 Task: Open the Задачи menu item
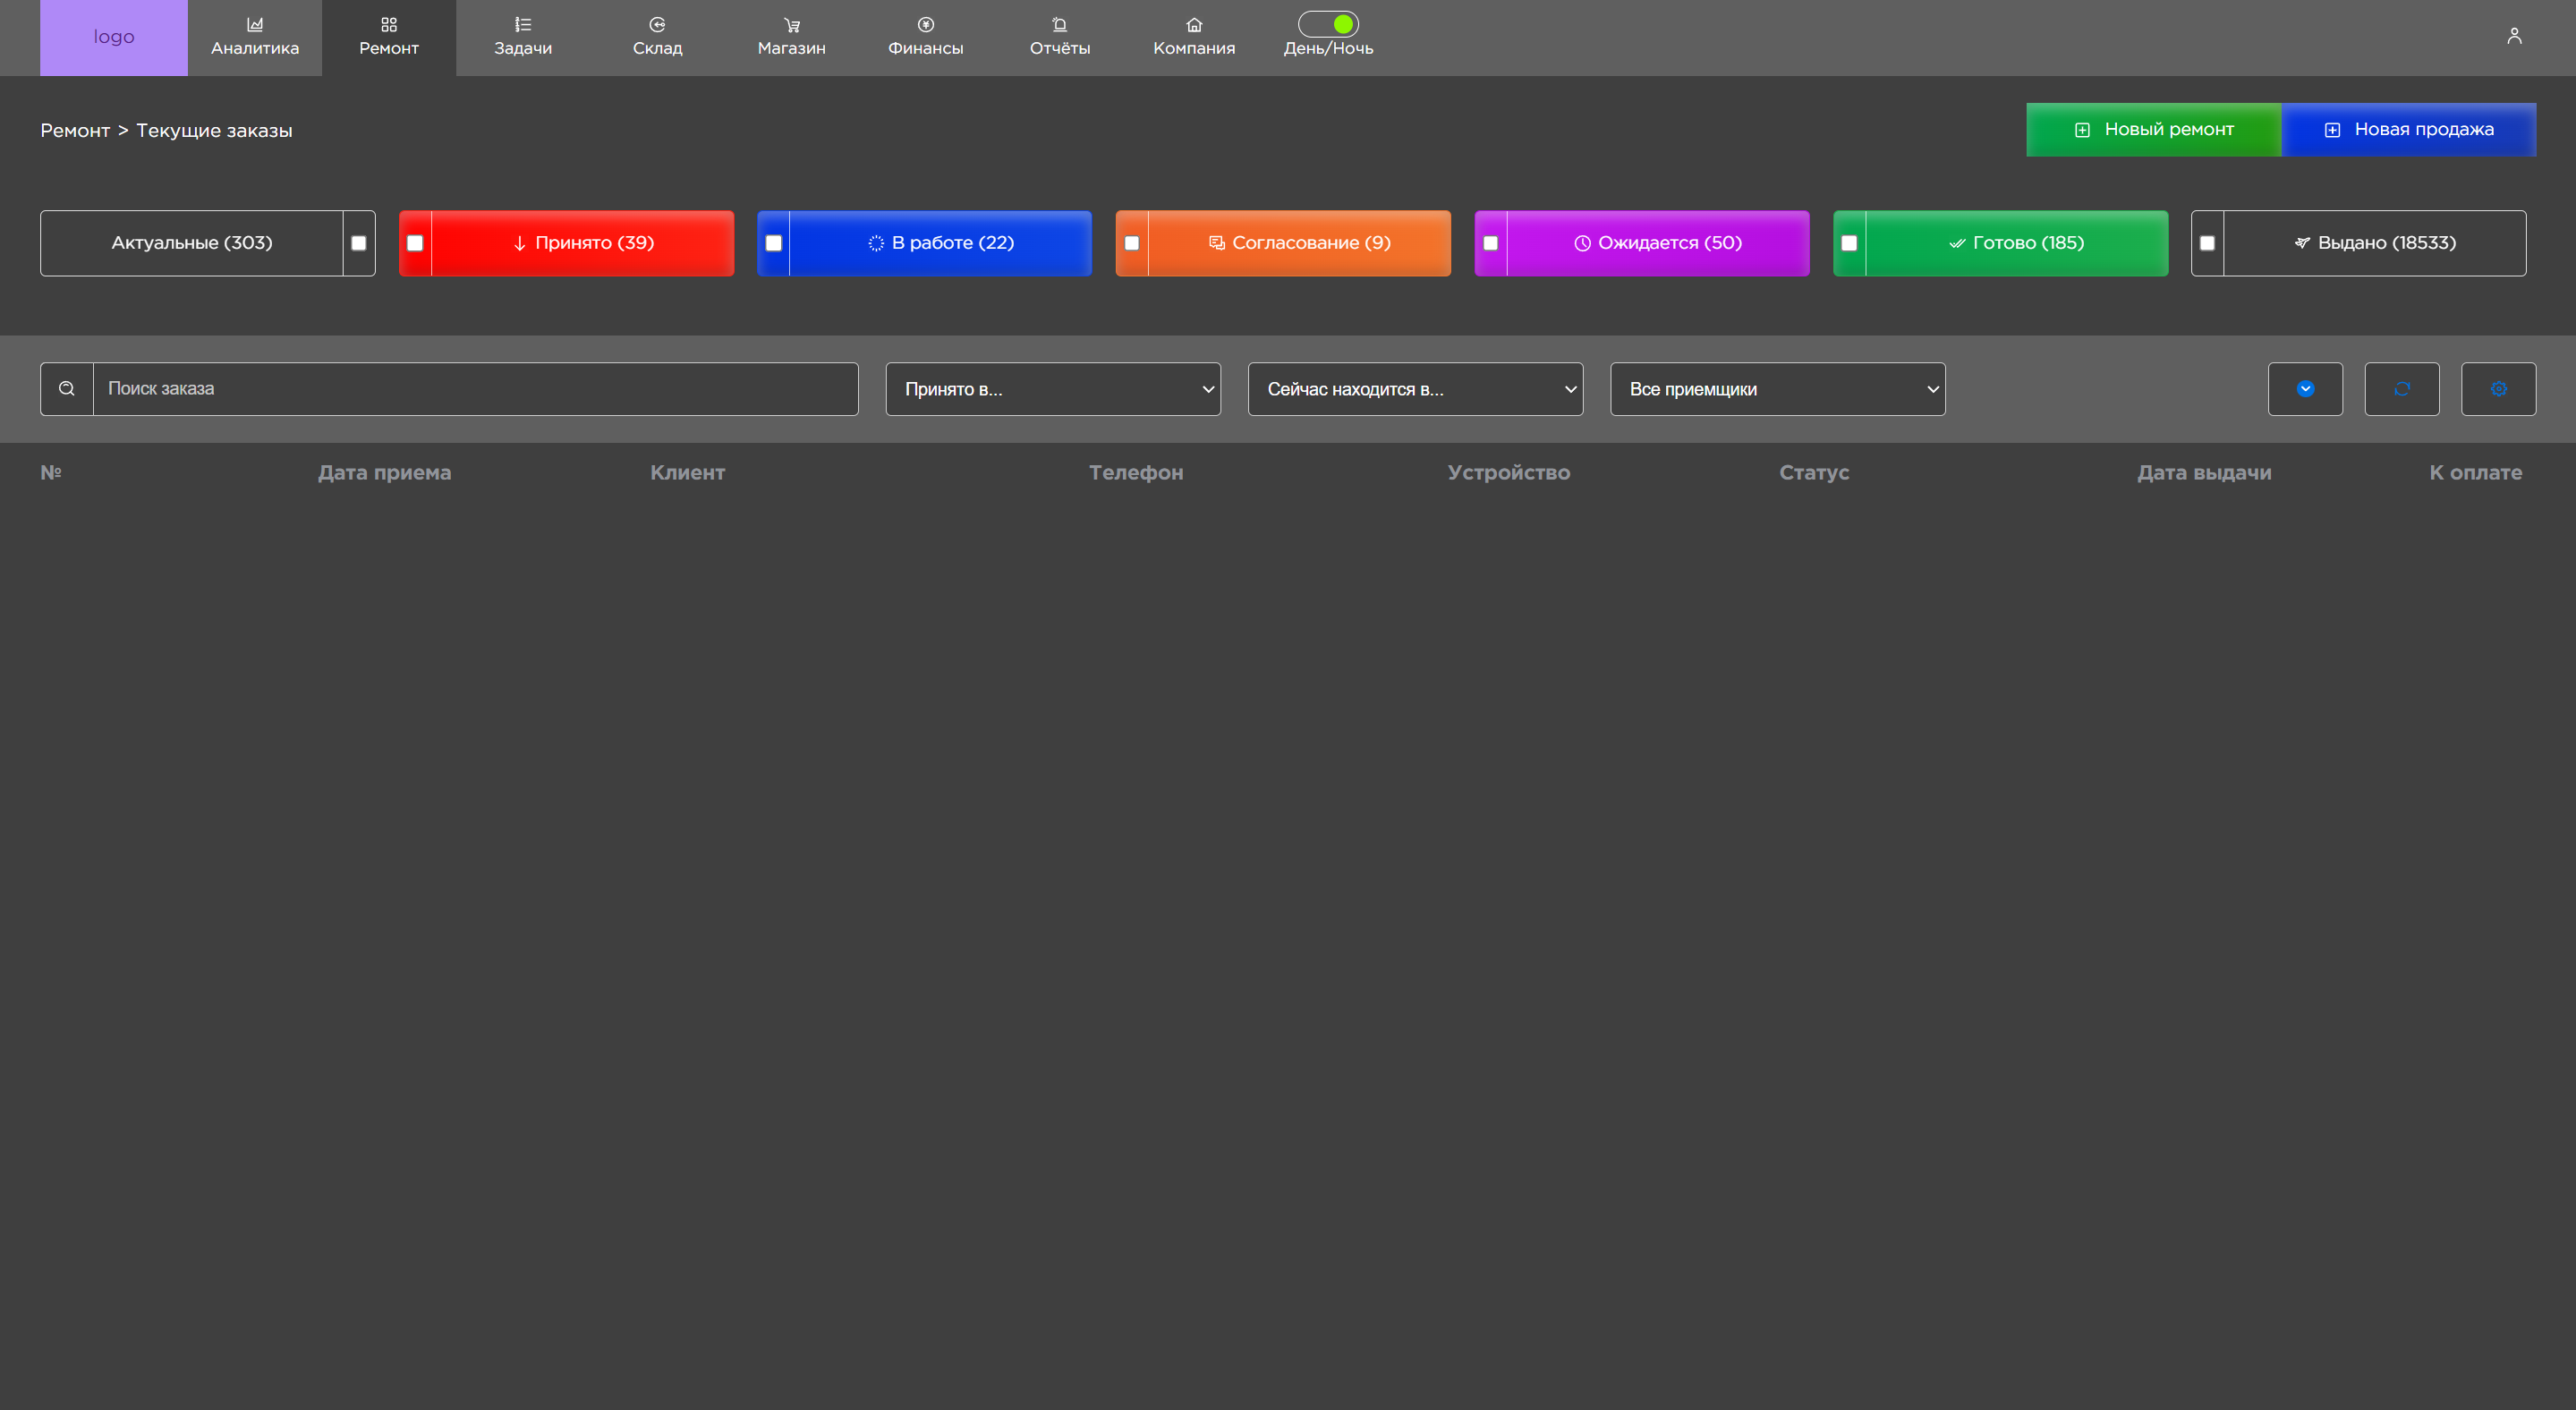[x=523, y=37]
